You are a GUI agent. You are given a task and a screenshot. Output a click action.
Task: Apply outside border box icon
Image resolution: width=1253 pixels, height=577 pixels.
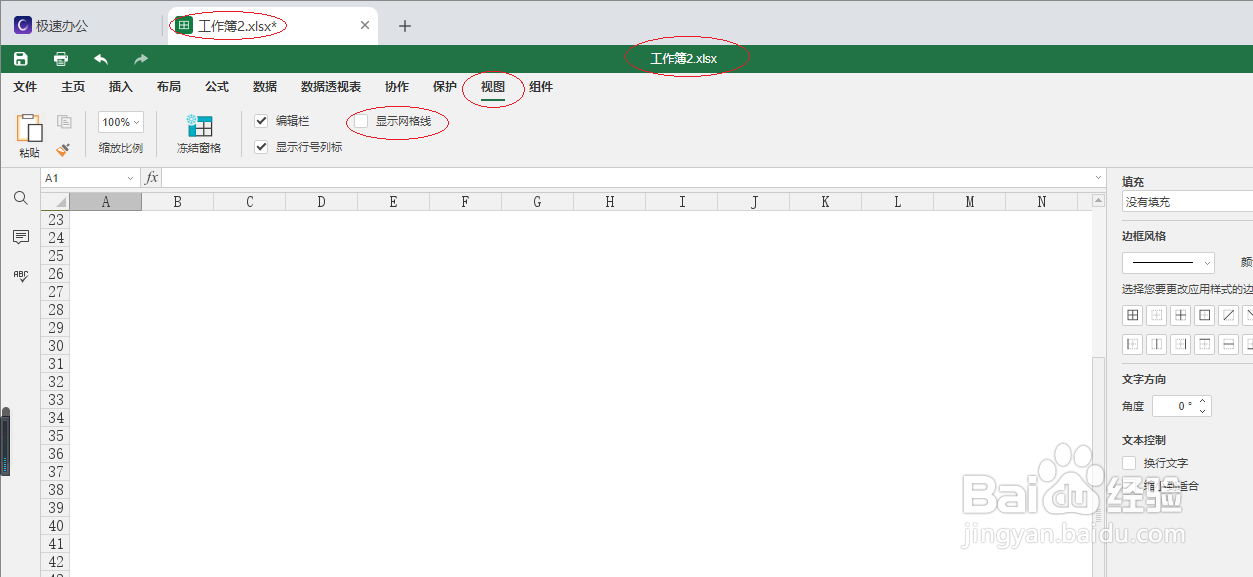click(1205, 315)
